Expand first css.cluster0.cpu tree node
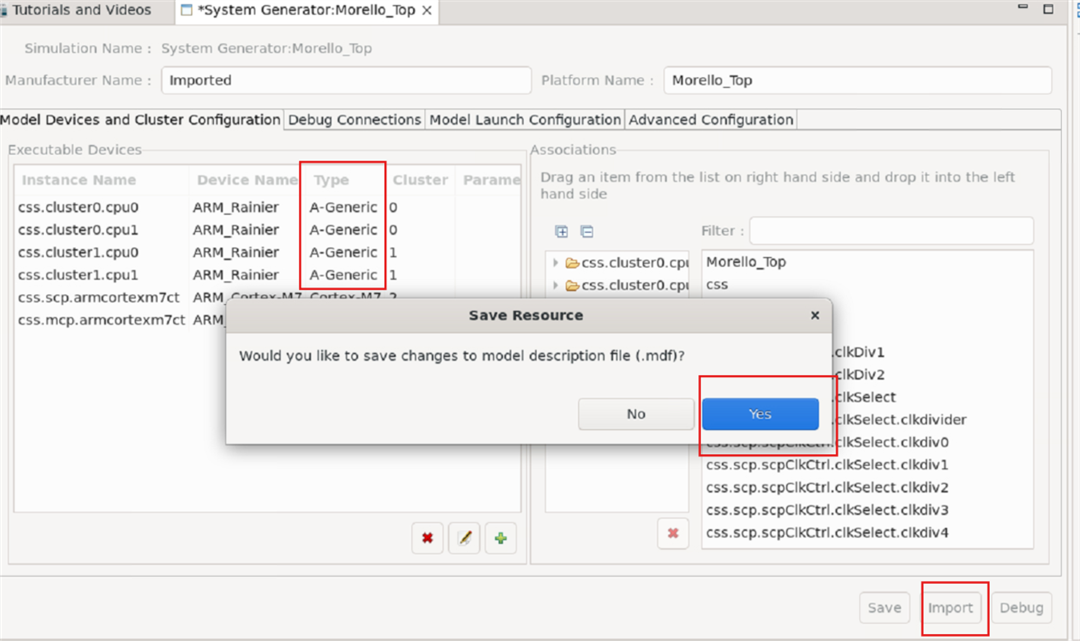Image resolution: width=1080 pixels, height=641 pixels. point(556,263)
